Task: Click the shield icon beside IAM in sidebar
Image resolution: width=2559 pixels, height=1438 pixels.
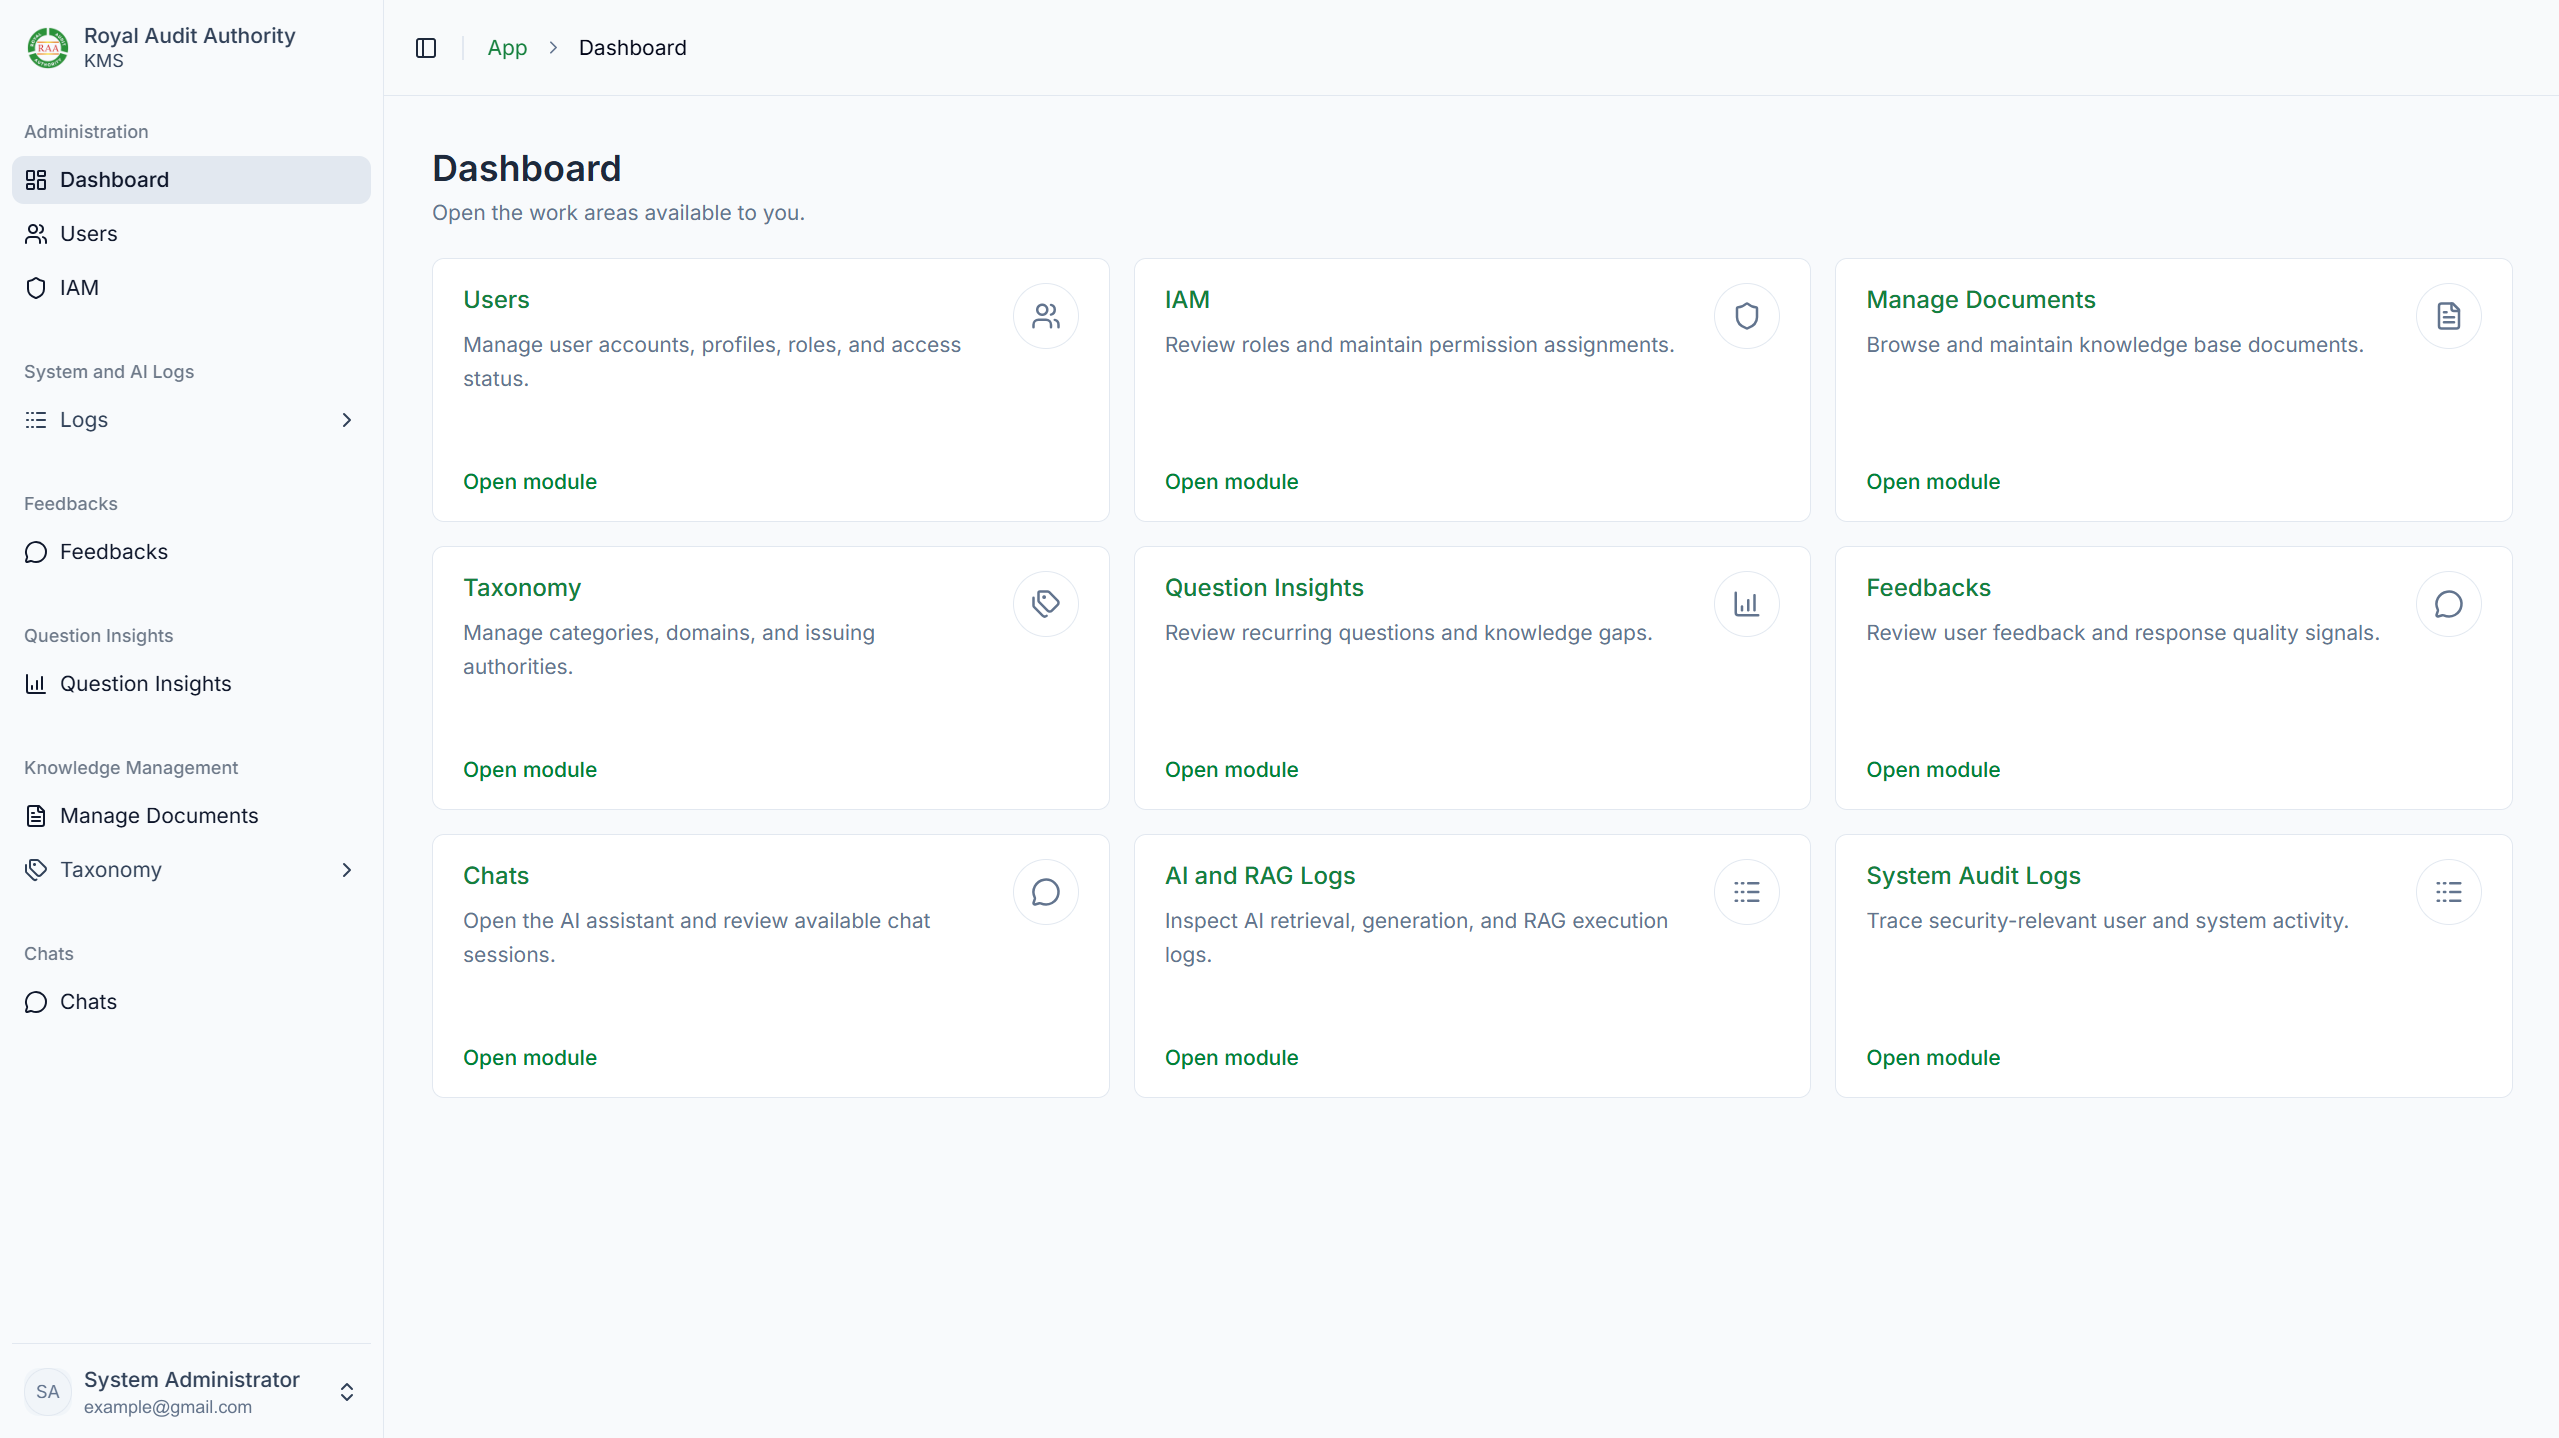Action: pyautogui.click(x=36, y=288)
